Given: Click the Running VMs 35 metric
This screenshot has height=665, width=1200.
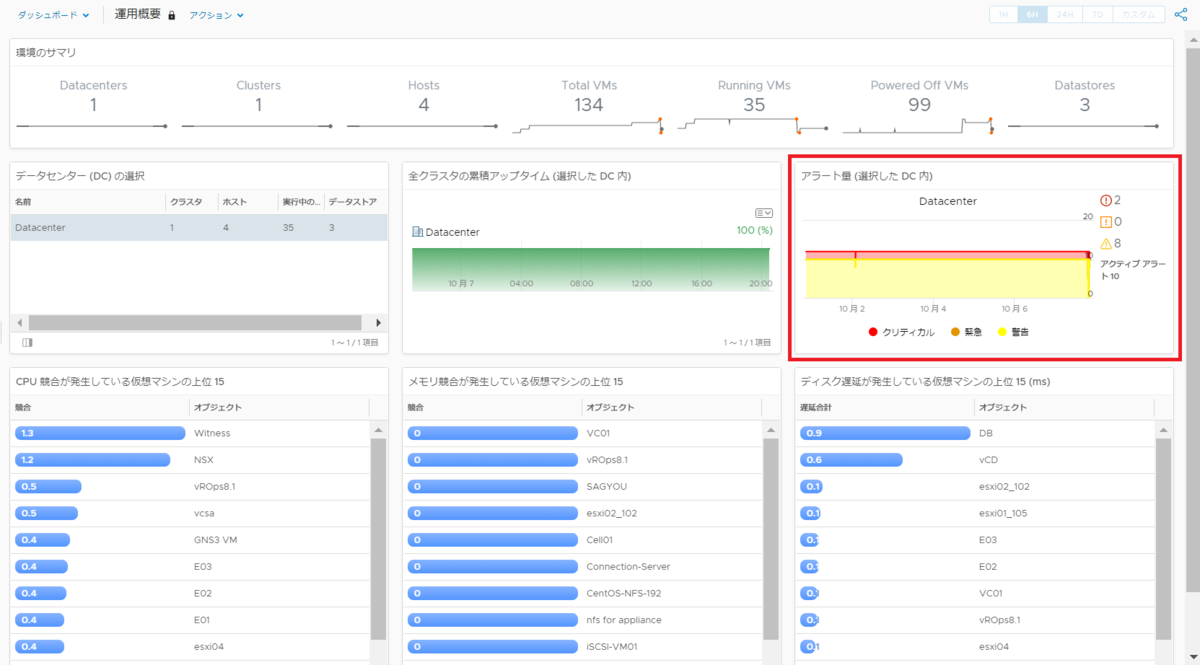Looking at the screenshot, I should pos(754,104).
